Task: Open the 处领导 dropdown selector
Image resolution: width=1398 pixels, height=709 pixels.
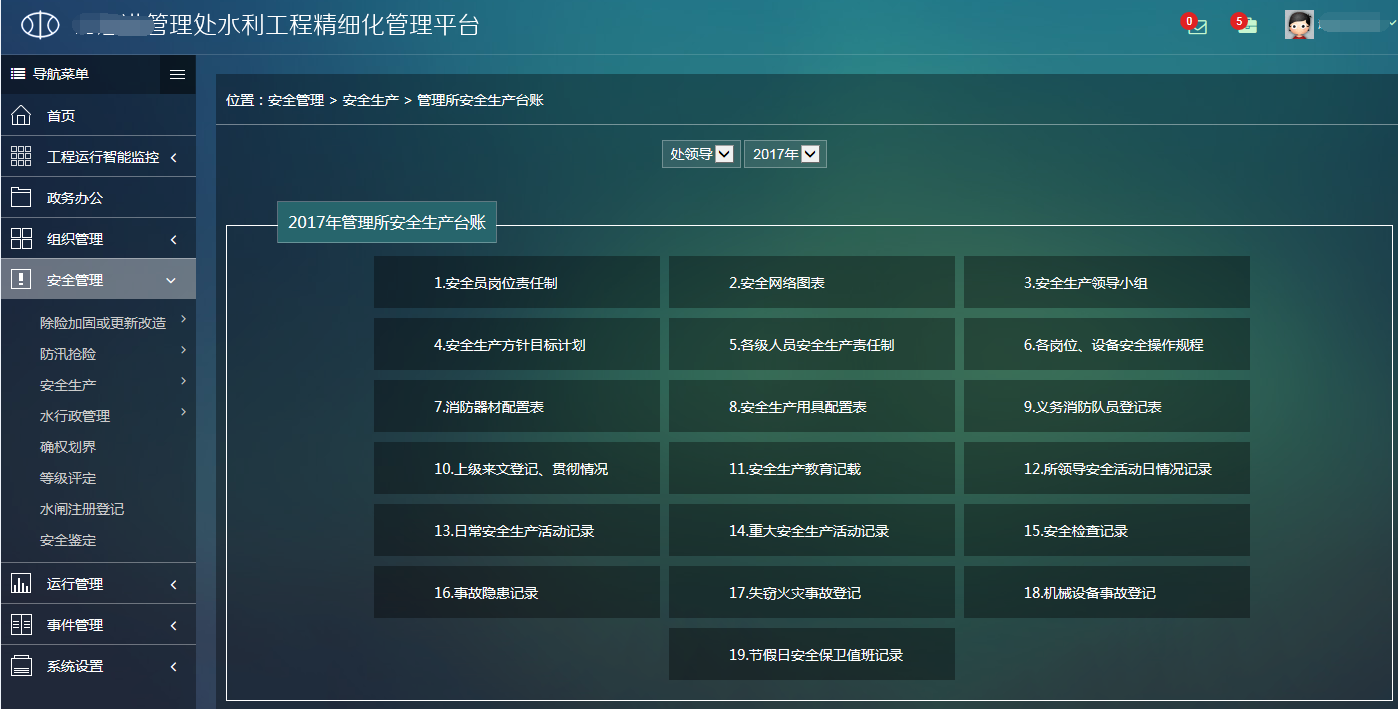Action: (x=701, y=154)
